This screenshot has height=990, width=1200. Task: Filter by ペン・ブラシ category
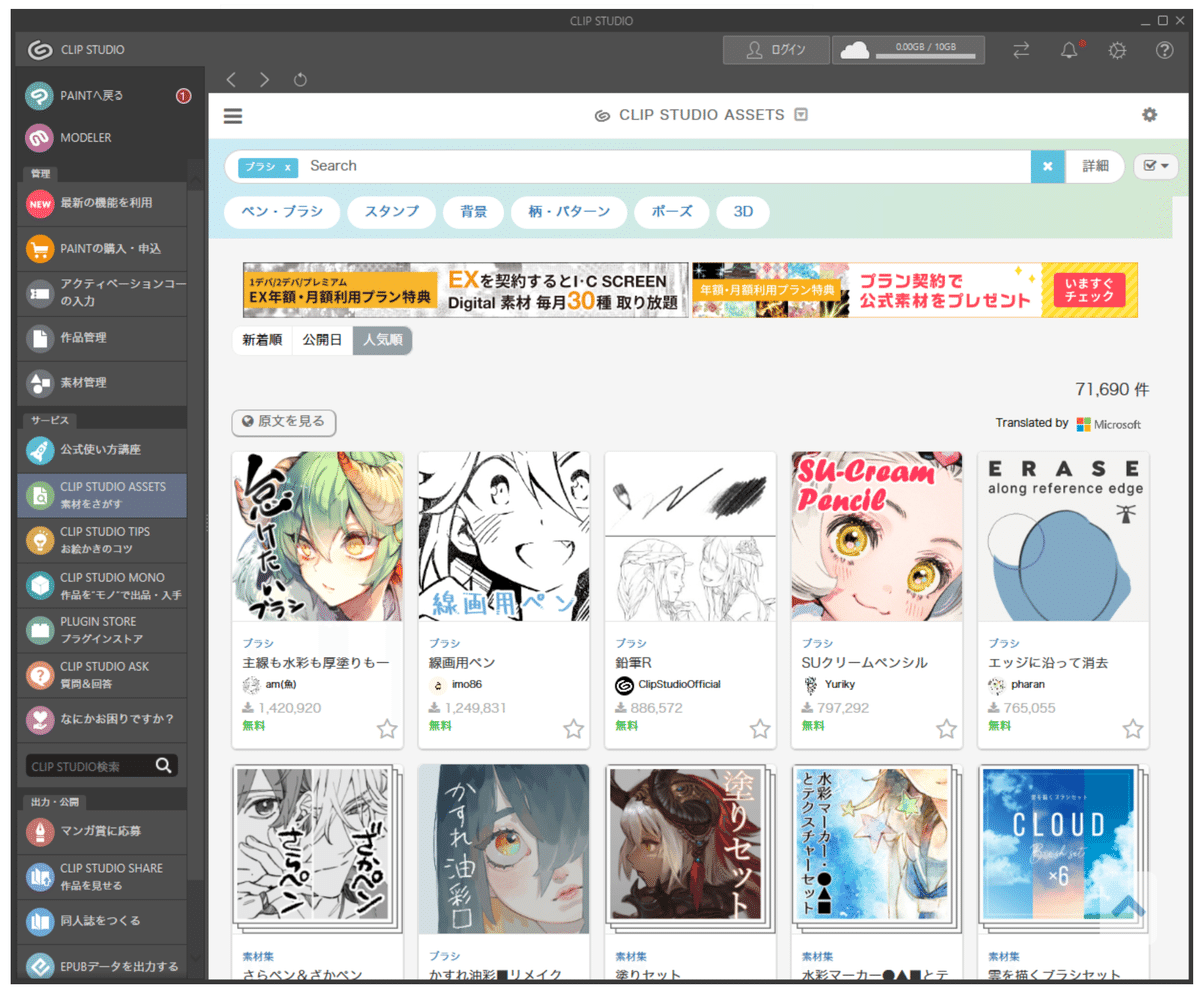(x=281, y=212)
